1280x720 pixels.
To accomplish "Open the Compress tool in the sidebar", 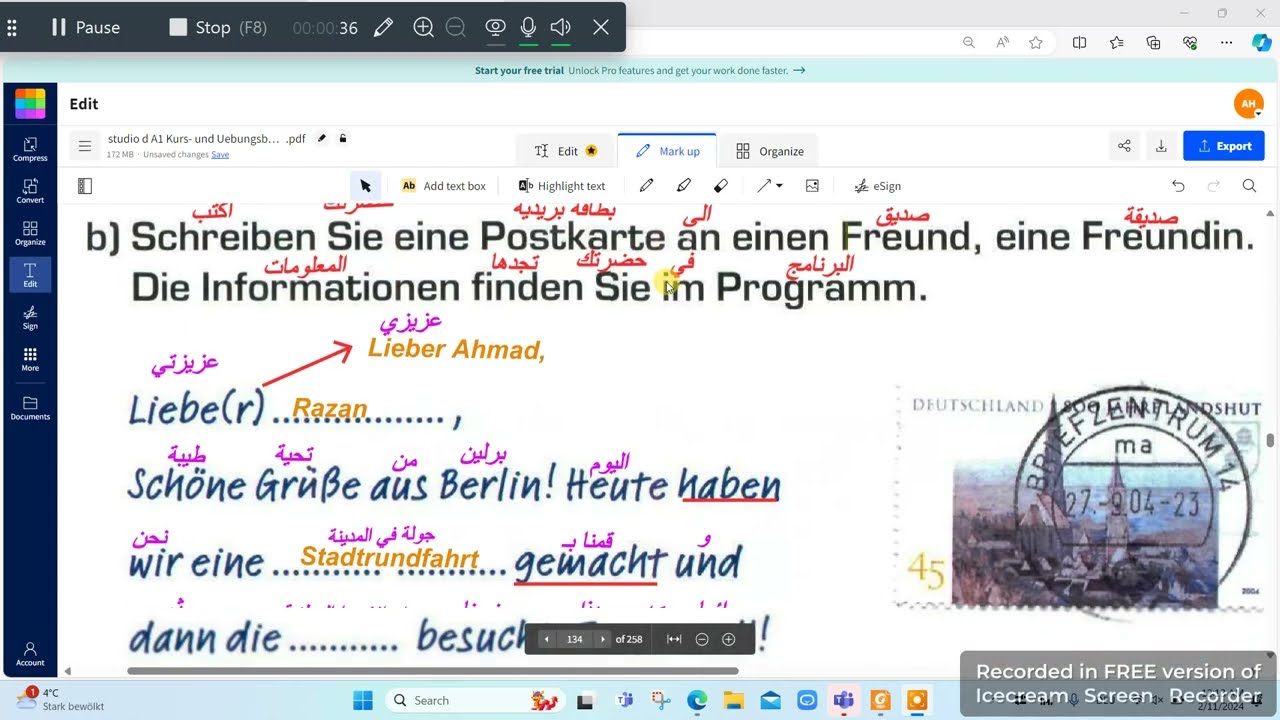I will (x=30, y=149).
